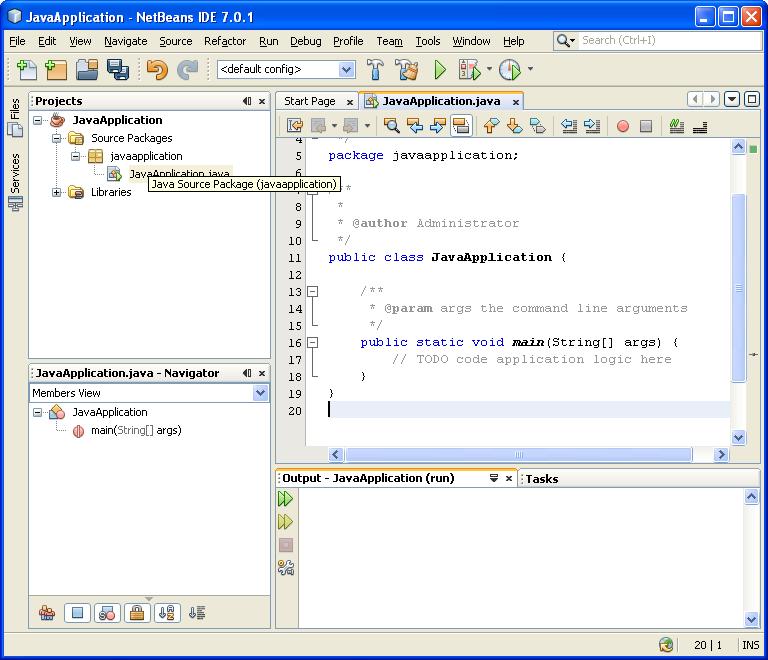Select the Libraries tree node

coord(111,192)
